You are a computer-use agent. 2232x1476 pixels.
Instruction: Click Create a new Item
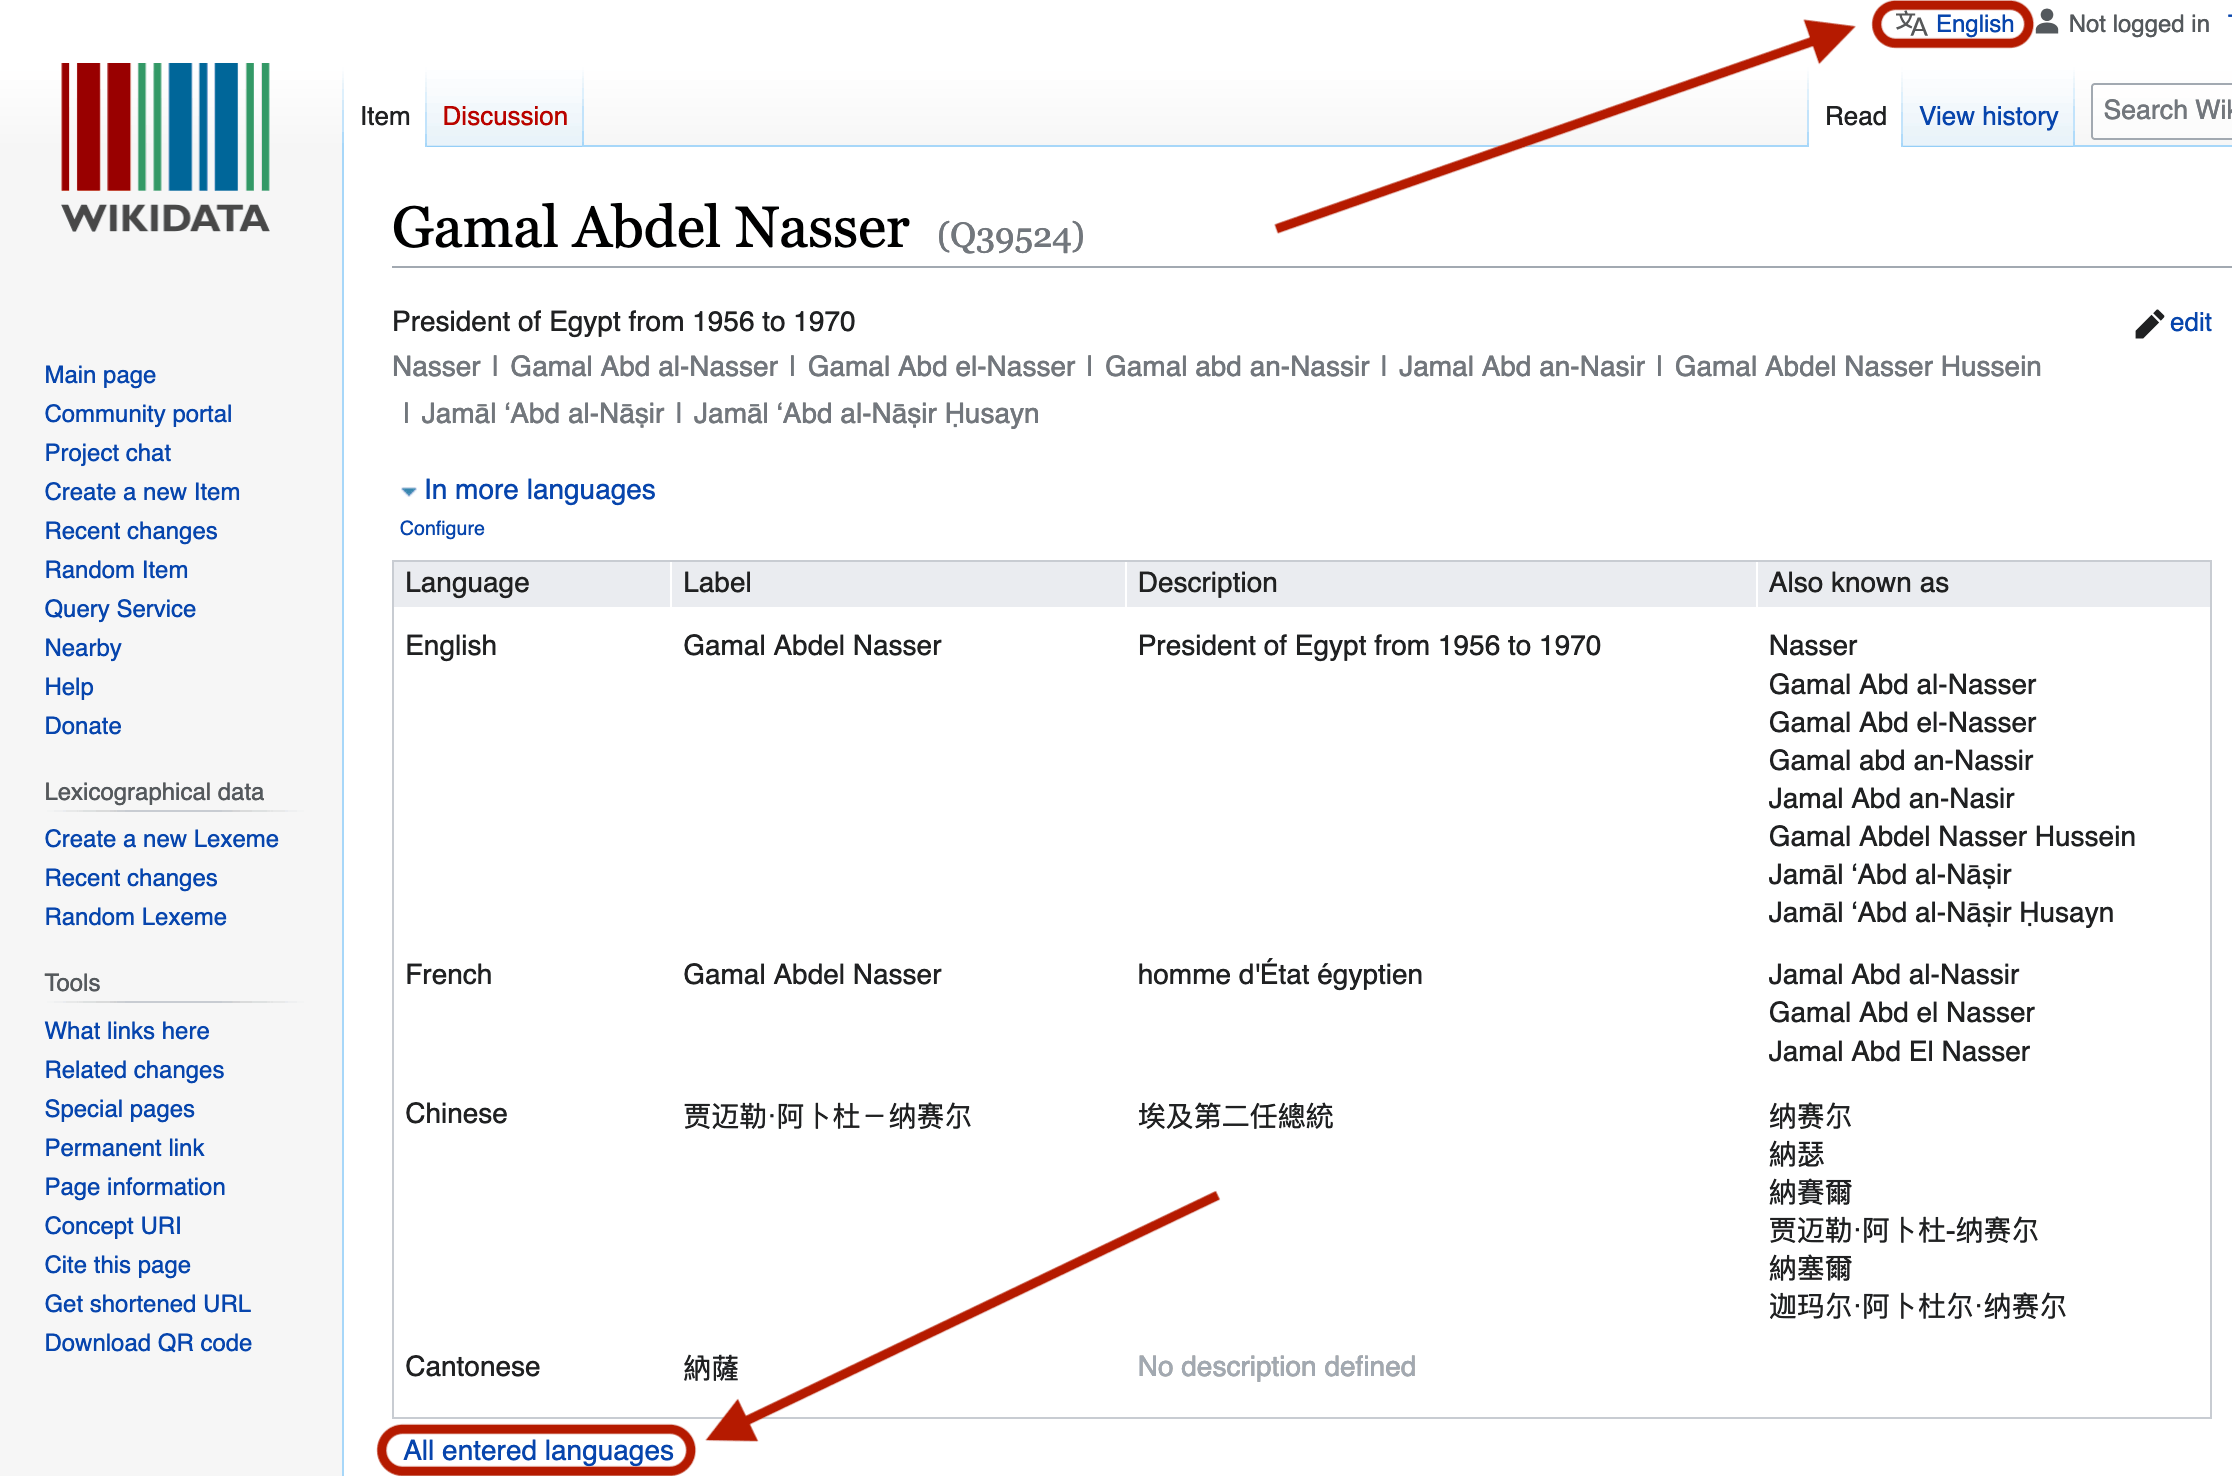(x=142, y=492)
